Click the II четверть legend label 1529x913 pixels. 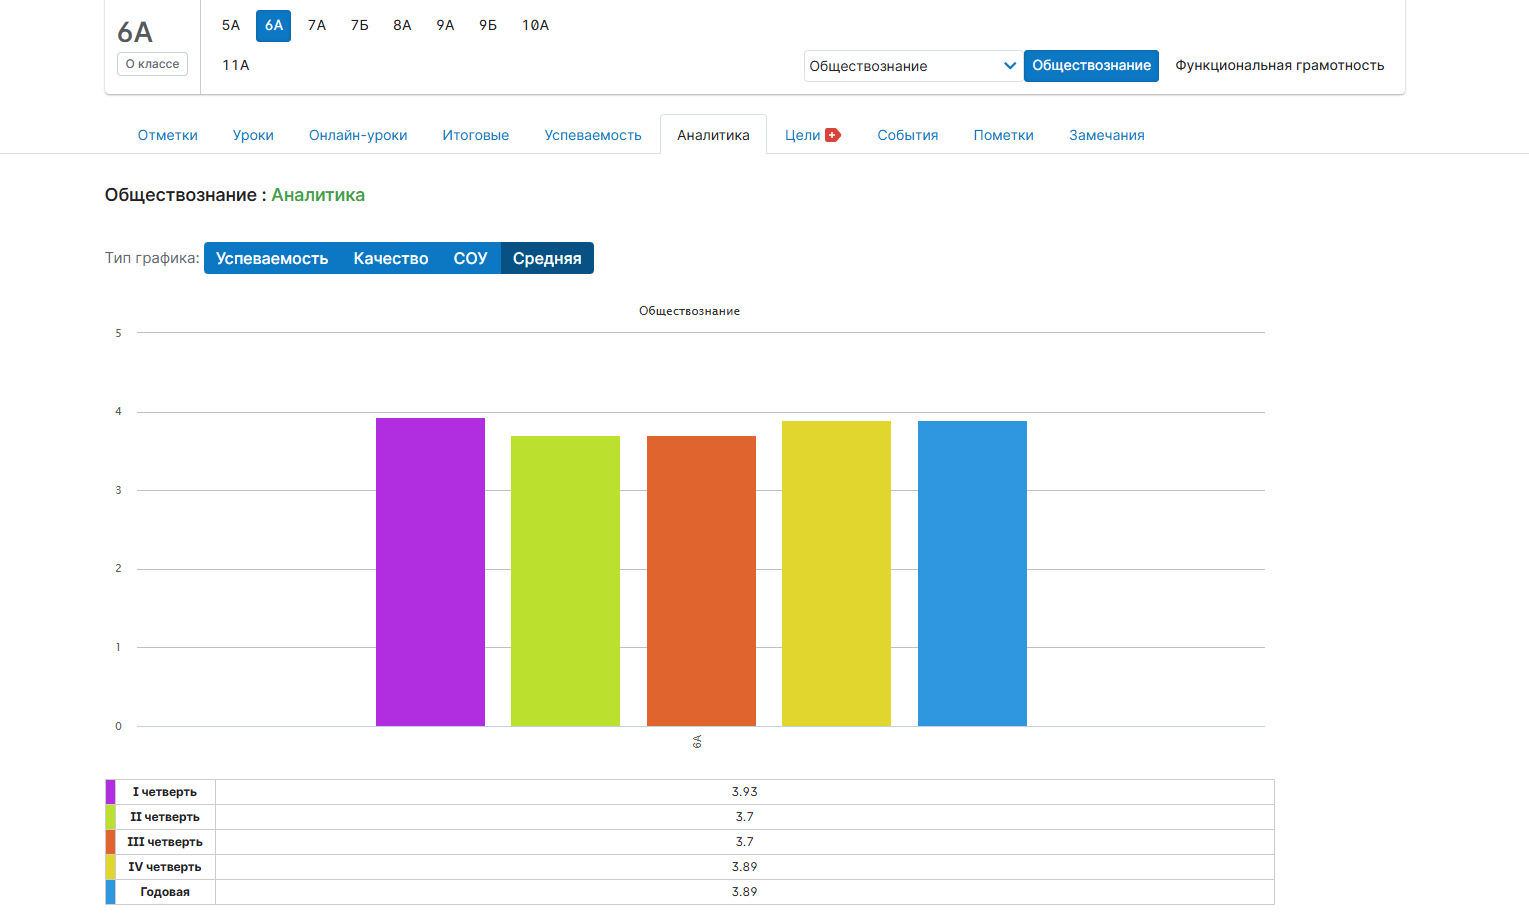click(x=165, y=817)
